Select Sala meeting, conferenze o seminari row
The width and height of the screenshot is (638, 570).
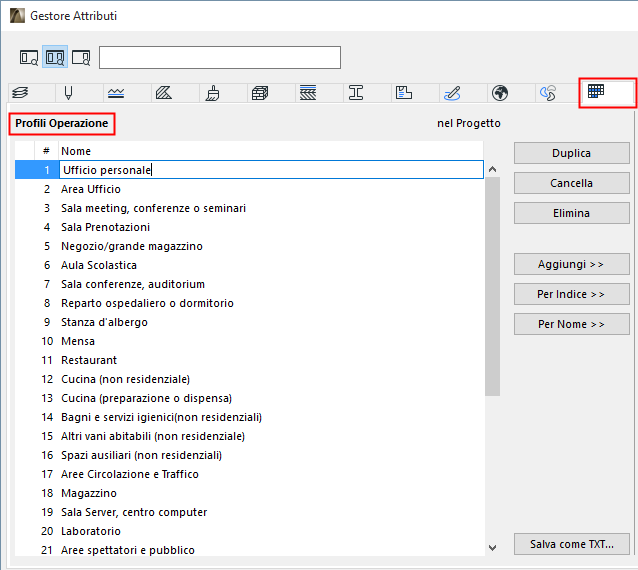[x=249, y=208]
